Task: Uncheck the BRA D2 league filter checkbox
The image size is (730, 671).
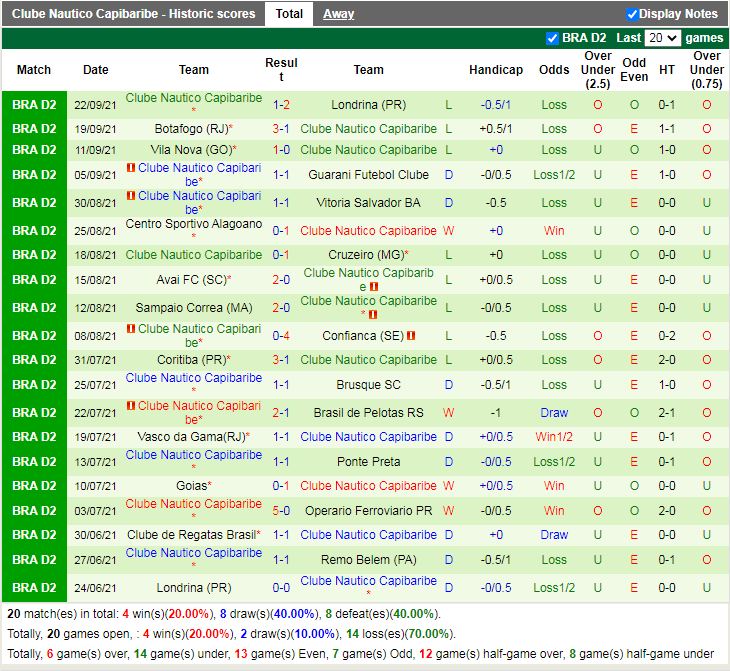Action: tap(553, 38)
